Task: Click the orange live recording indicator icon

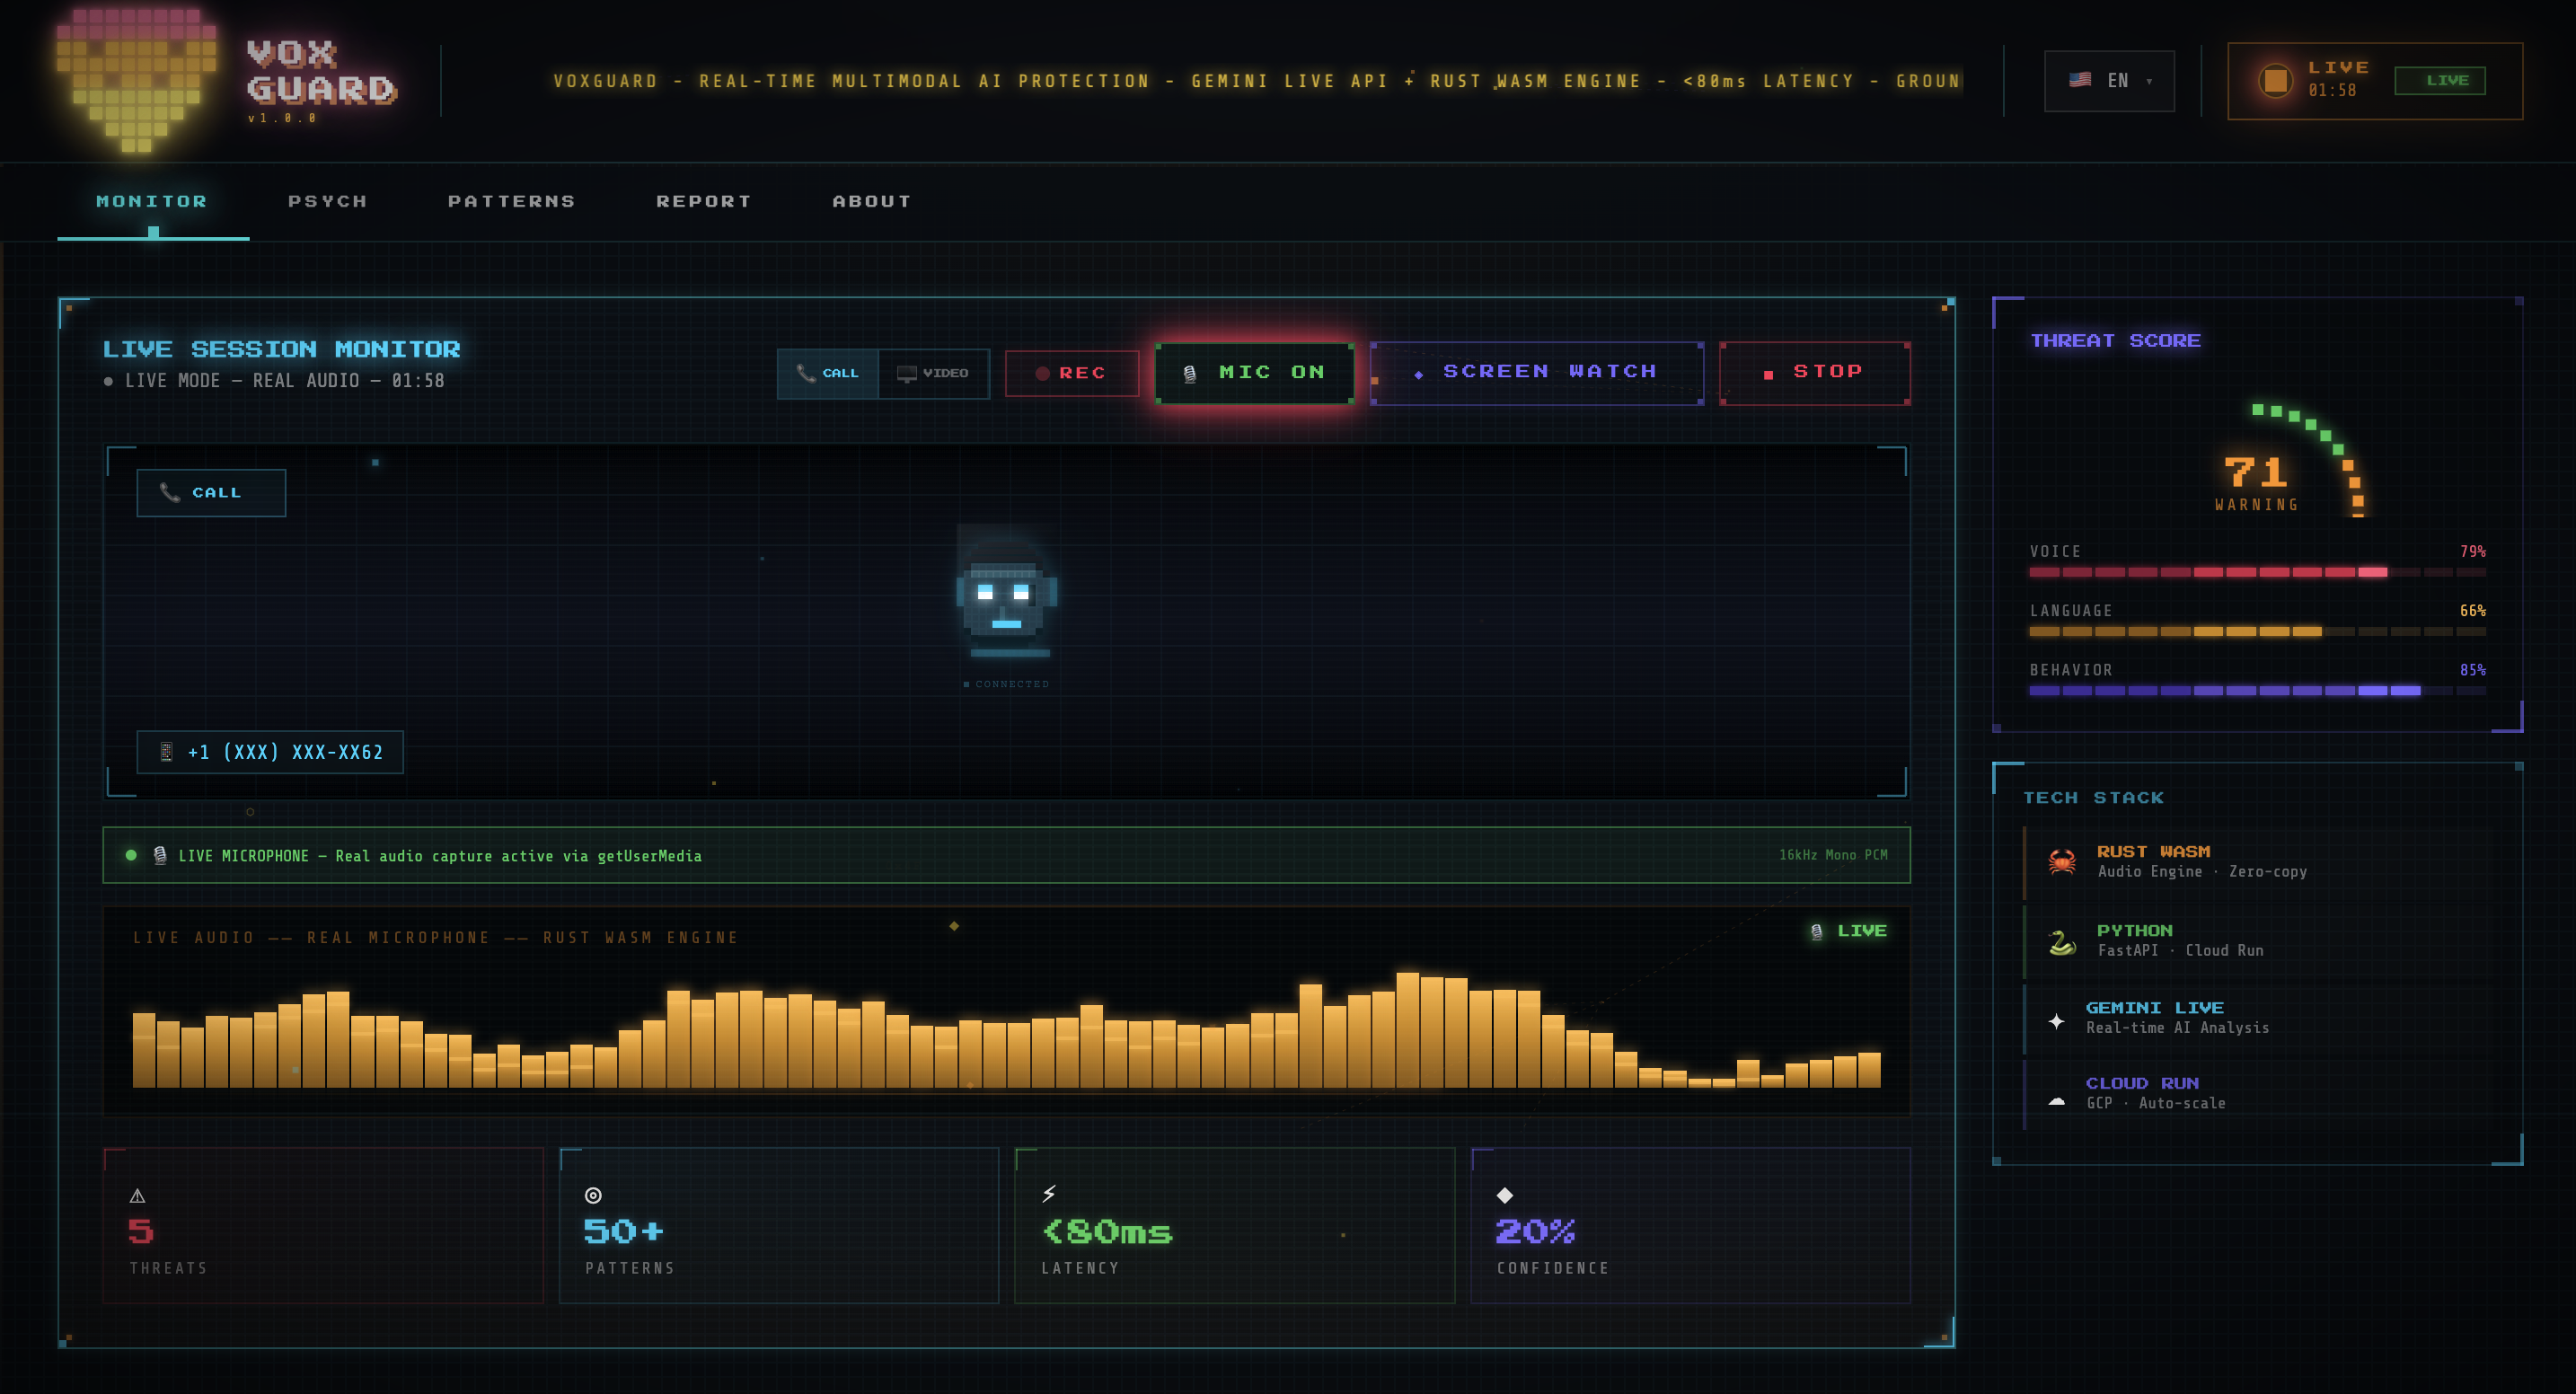Action: coord(2275,80)
